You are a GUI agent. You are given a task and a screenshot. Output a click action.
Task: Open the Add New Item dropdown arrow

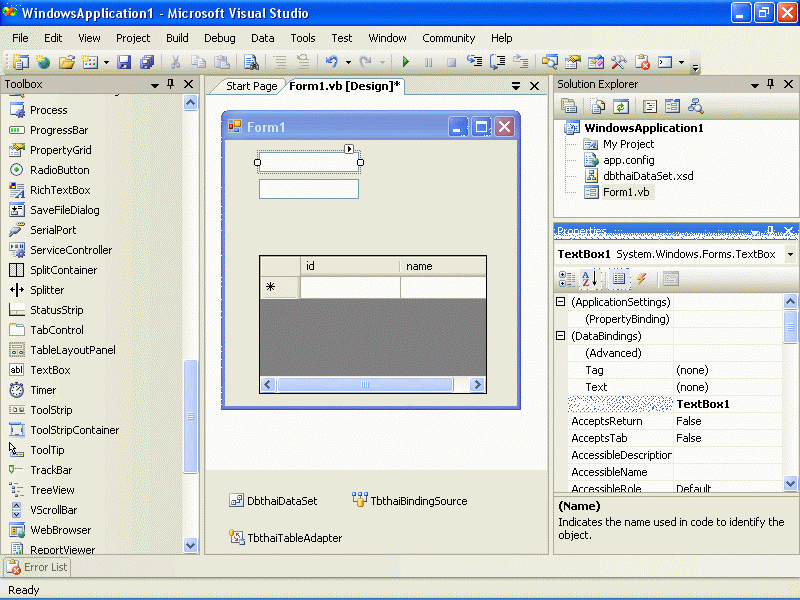point(107,62)
